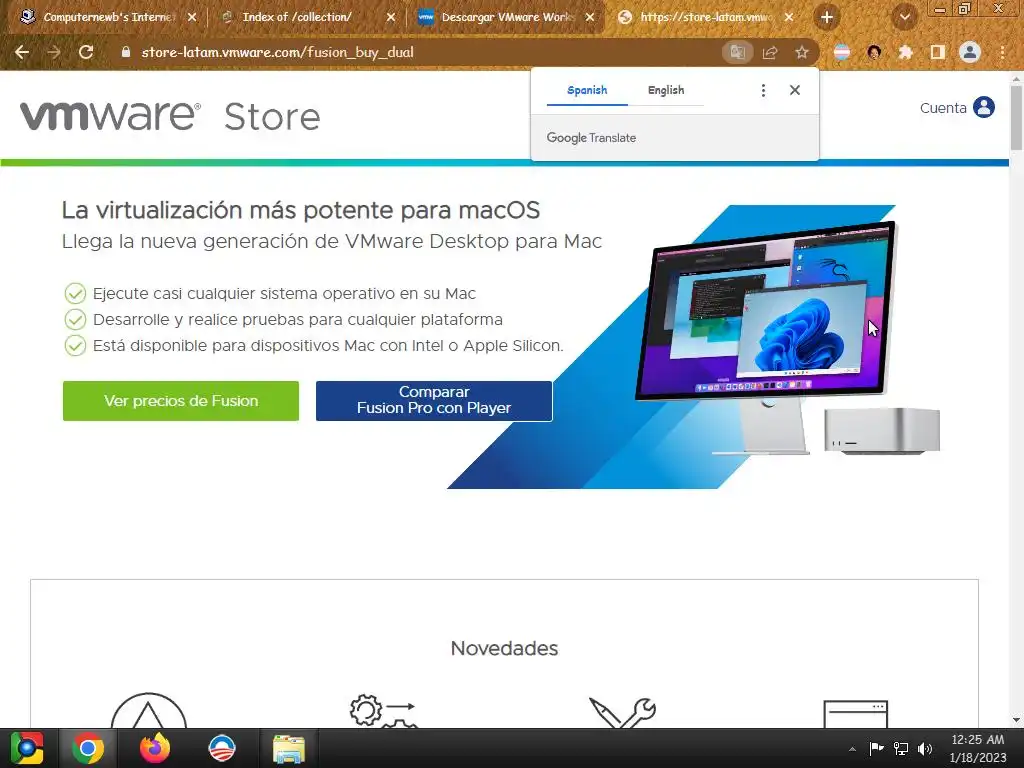Screen dimensions: 1024x768
Task: Open the Chrome three-dot menu
Action: pos(1002,52)
